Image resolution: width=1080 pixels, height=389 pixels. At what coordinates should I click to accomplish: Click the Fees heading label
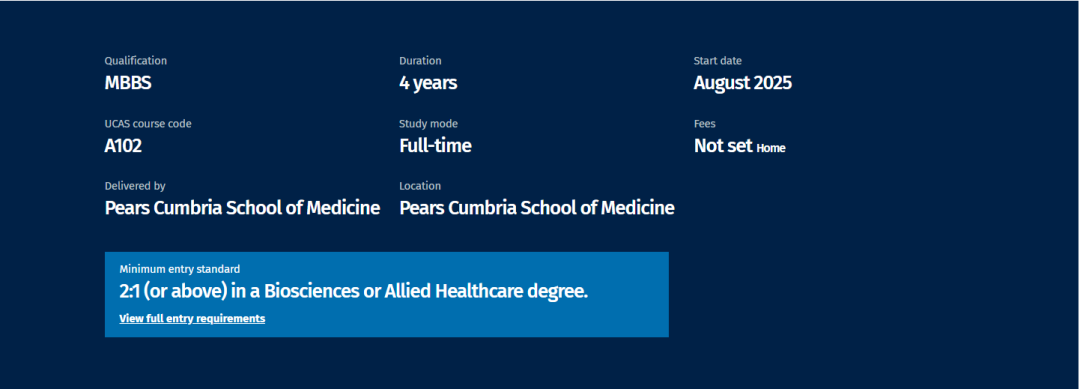(705, 124)
